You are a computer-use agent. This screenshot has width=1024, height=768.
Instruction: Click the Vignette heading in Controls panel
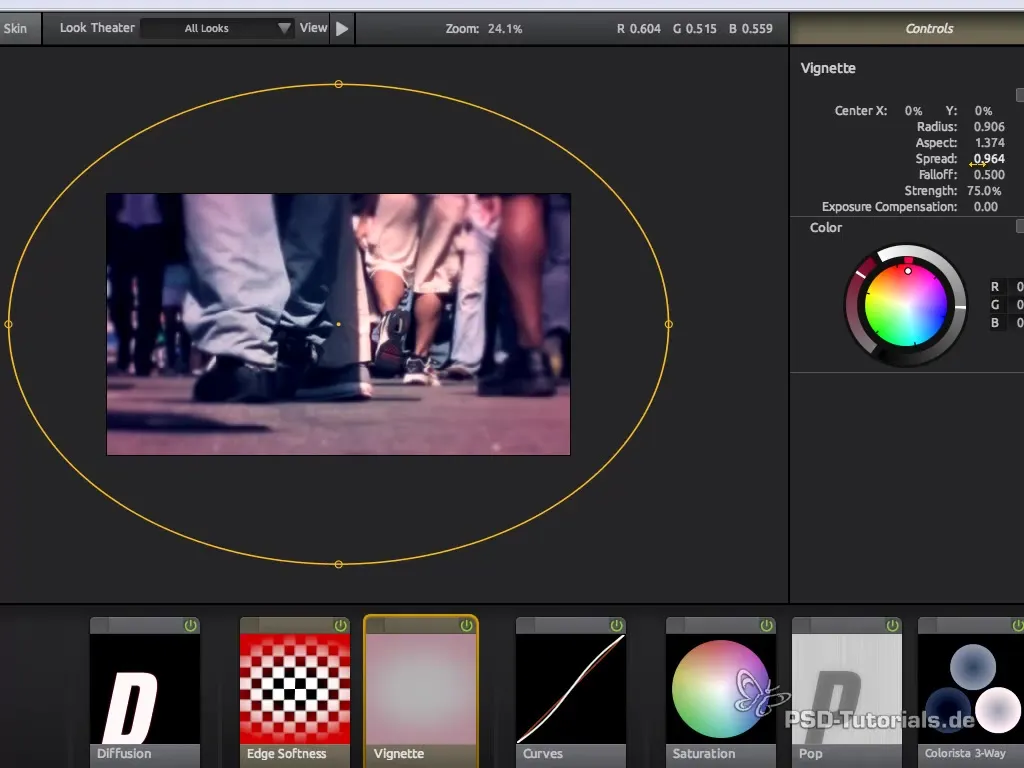[x=827, y=68]
